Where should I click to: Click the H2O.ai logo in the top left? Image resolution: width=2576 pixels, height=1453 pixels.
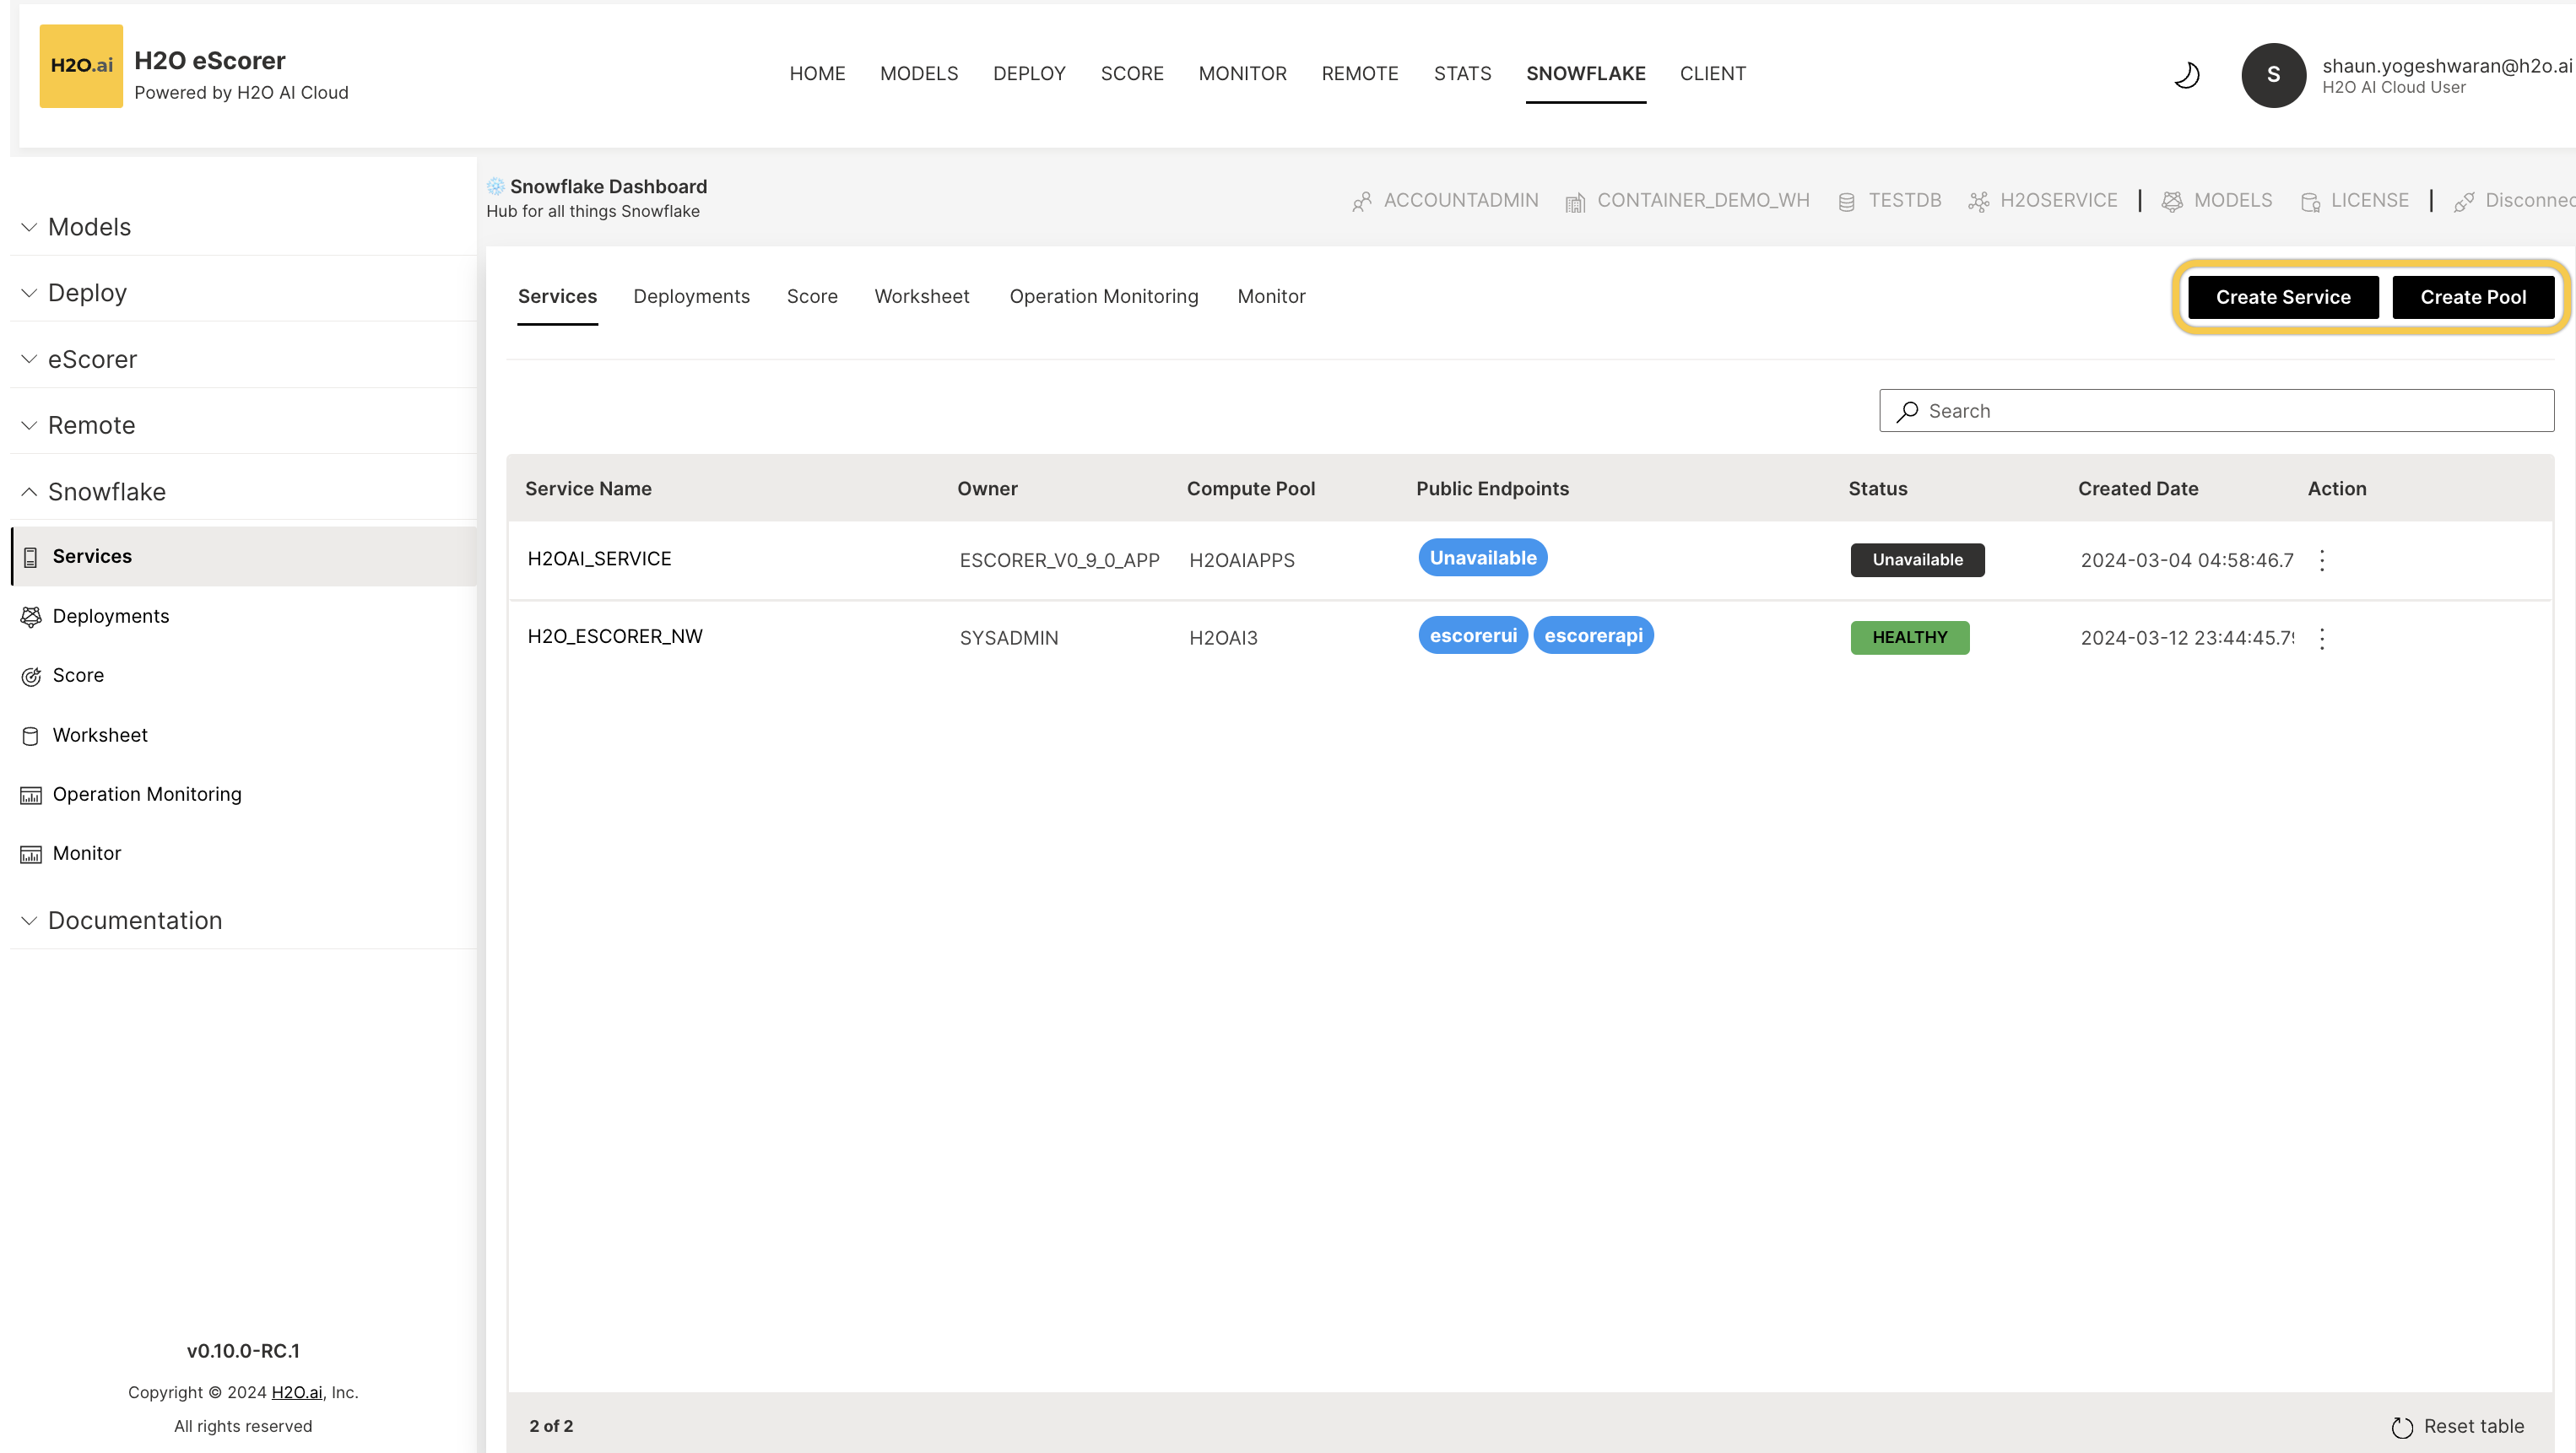pos(81,65)
